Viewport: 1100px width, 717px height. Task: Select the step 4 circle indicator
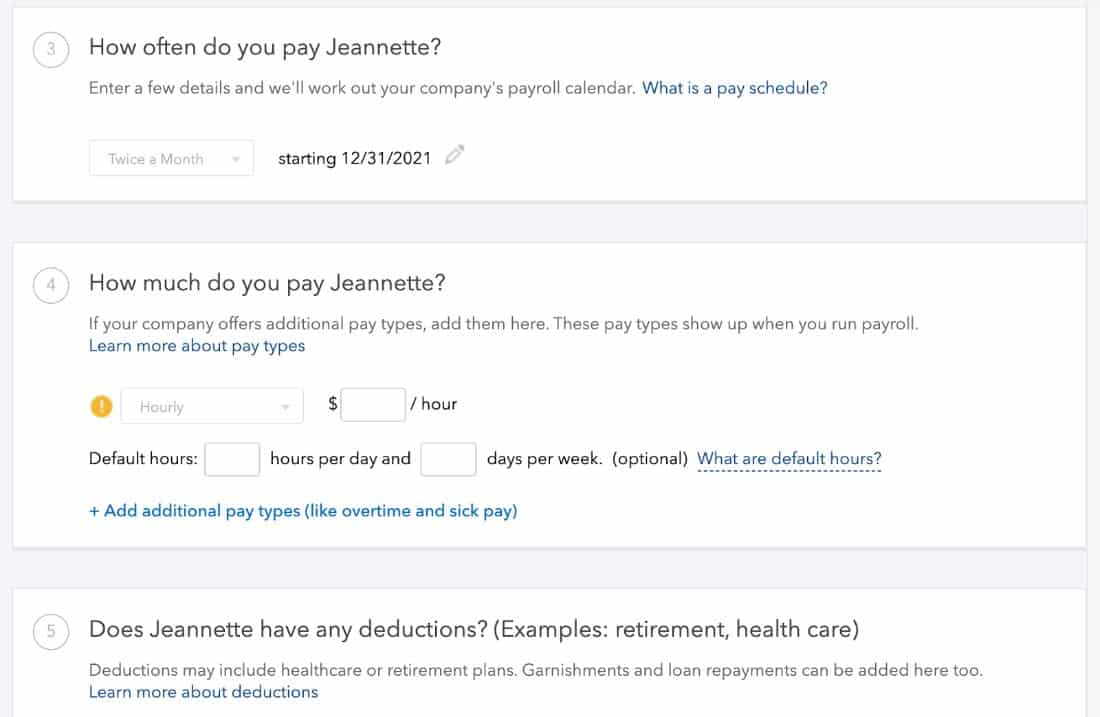point(51,285)
